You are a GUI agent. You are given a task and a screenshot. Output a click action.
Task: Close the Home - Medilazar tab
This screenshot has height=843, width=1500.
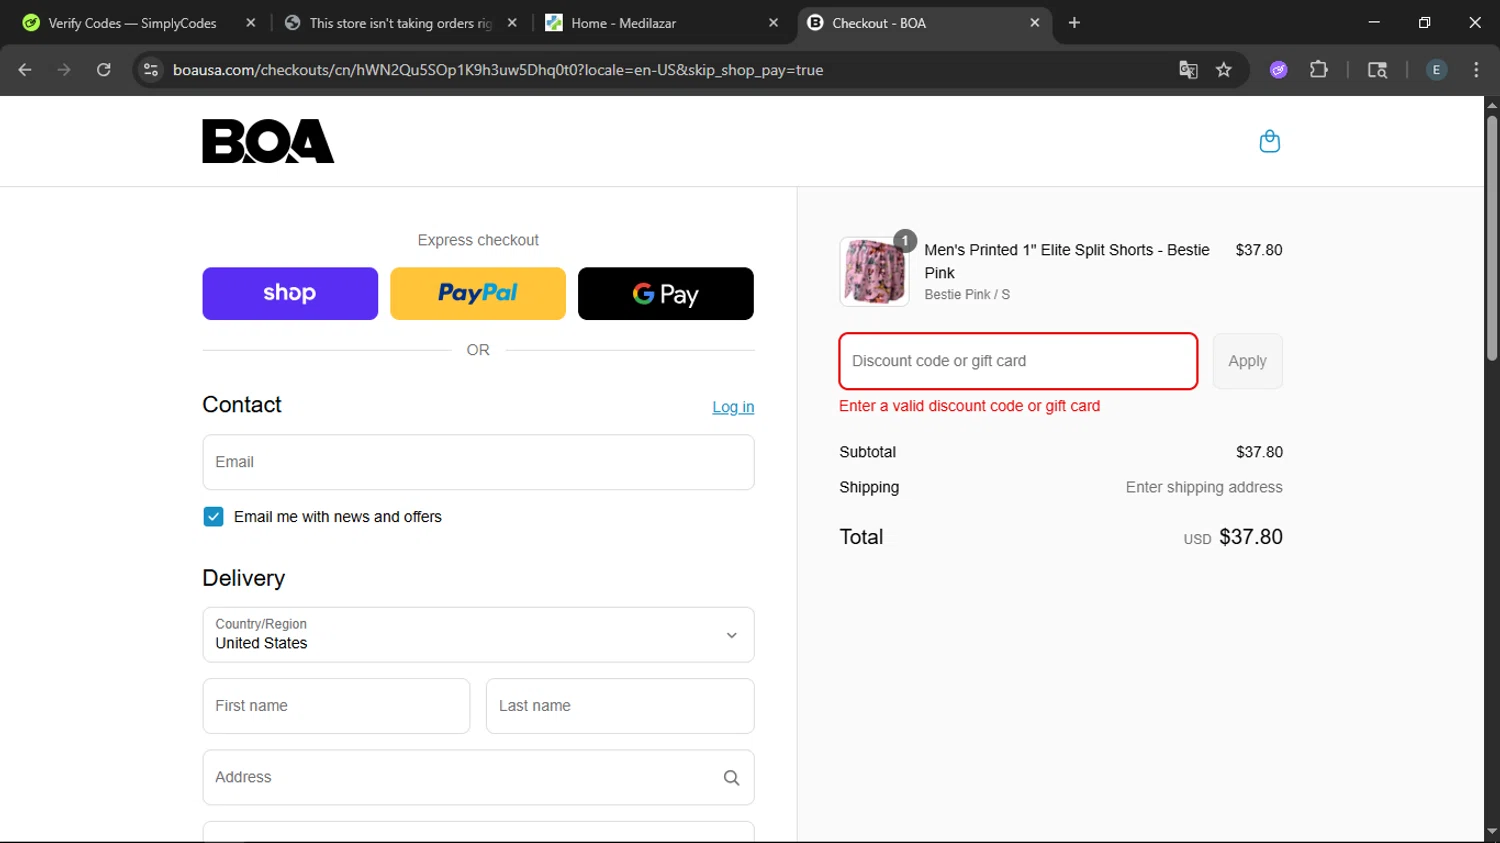pyautogui.click(x=773, y=23)
